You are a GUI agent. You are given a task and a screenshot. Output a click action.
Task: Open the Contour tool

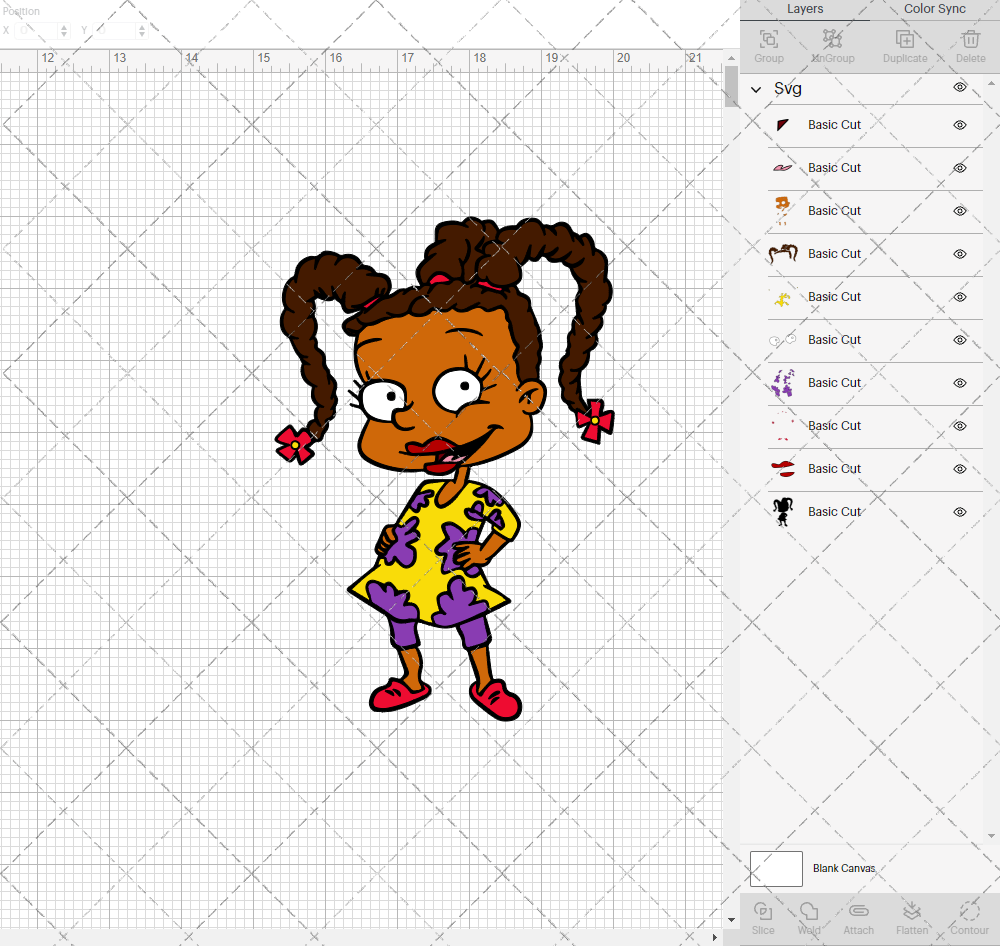[969, 917]
